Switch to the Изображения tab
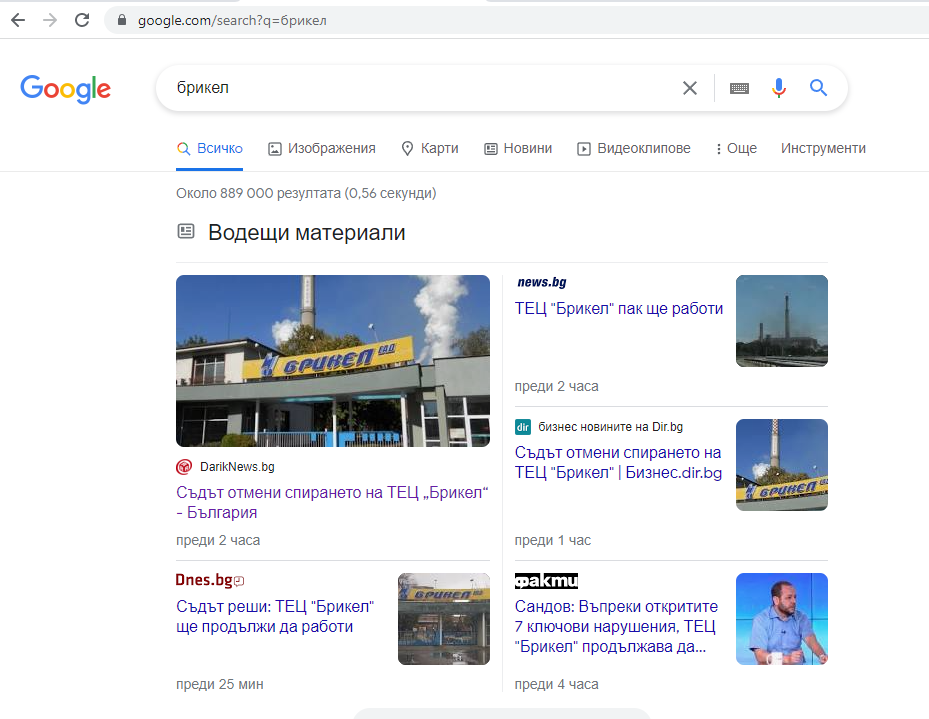 322,148
